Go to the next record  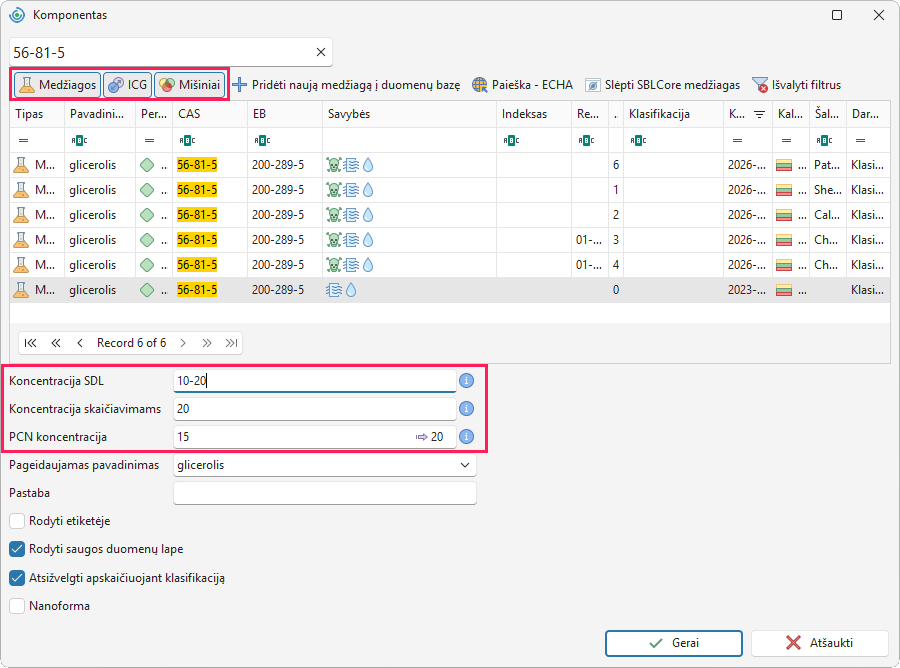pyautogui.click(x=183, y=343)
